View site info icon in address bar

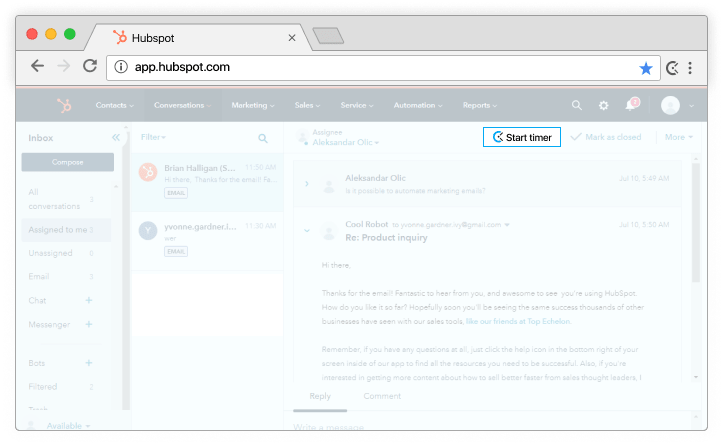click(x=121, y=67)
